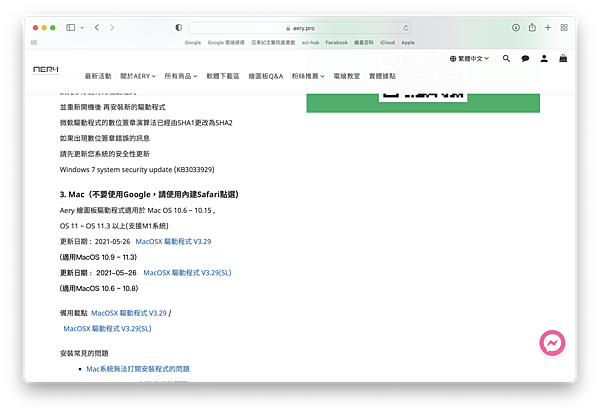Open the 繁體中文 language dropdown
The image size is (600, 414).
(x=469, y=59)
